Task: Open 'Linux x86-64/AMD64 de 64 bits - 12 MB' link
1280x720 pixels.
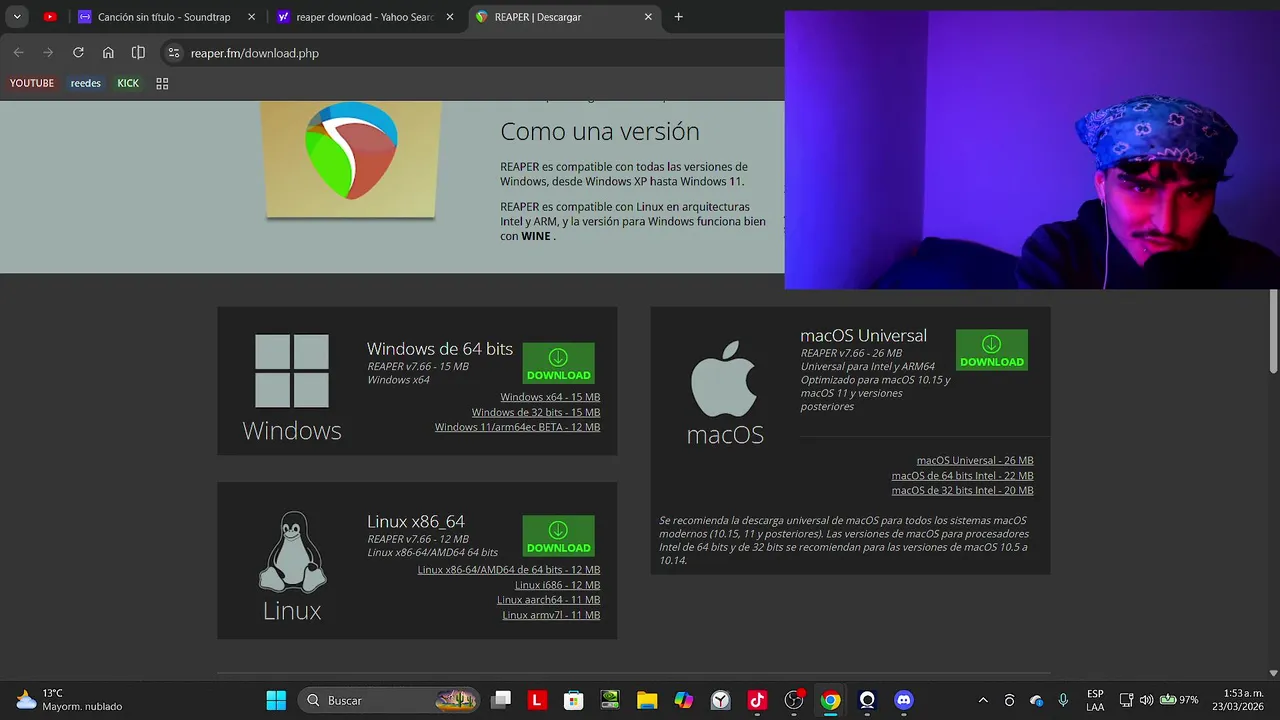Action: (x=509, y=570)
